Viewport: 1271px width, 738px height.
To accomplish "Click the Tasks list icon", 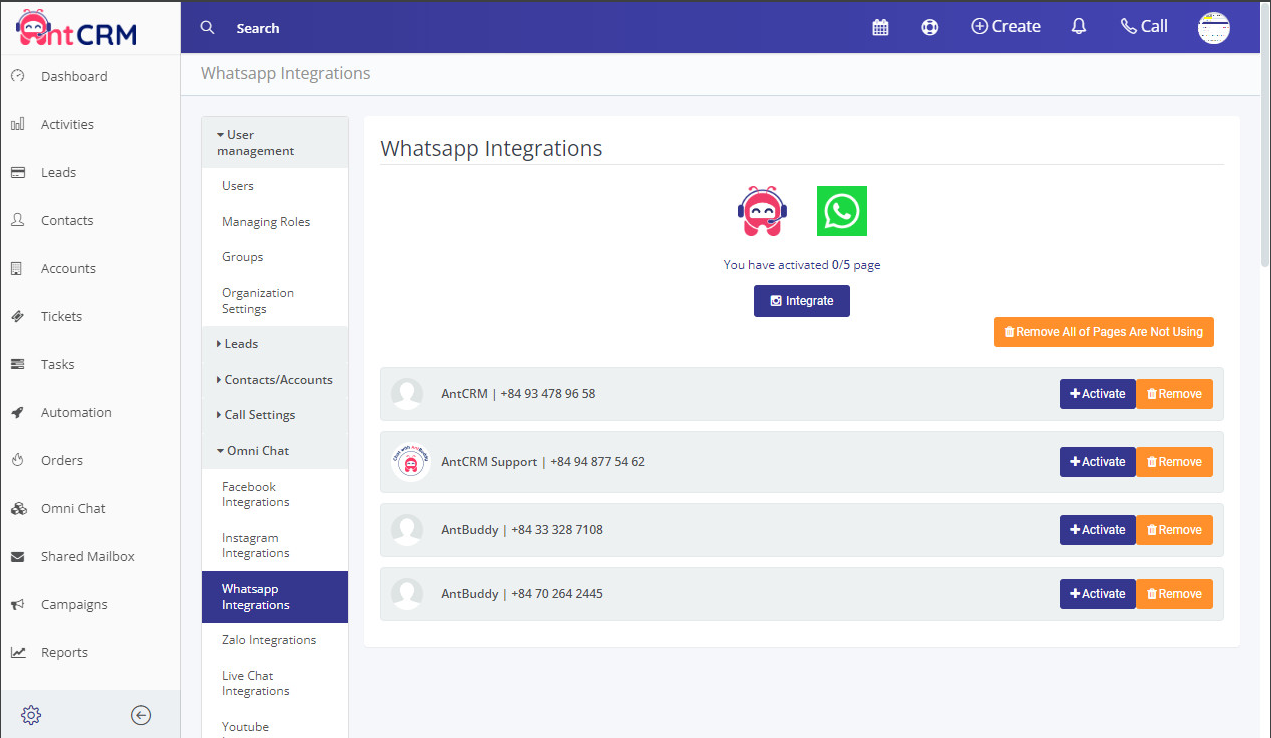I will tap(18, 364).
